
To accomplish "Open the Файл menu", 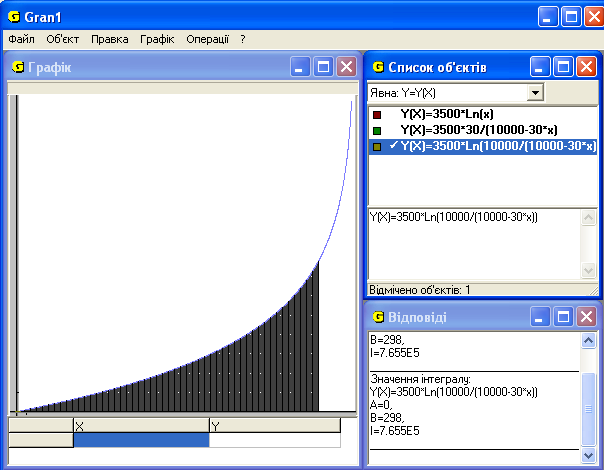I will pyautogui.click(x=20, y=39).
